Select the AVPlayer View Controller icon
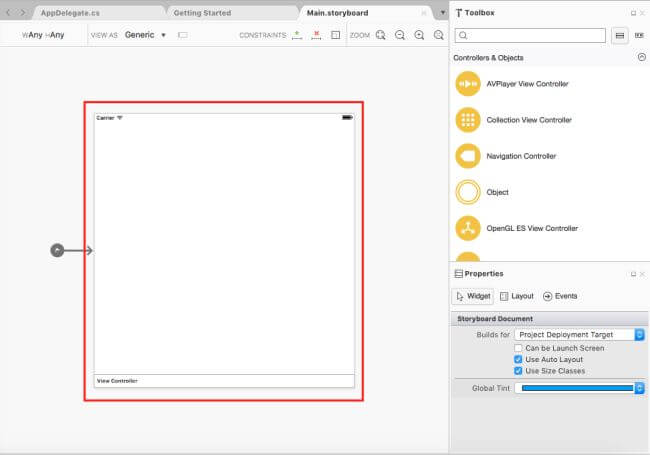This screenshot has height=455, width=650. [x=468, y=84]
